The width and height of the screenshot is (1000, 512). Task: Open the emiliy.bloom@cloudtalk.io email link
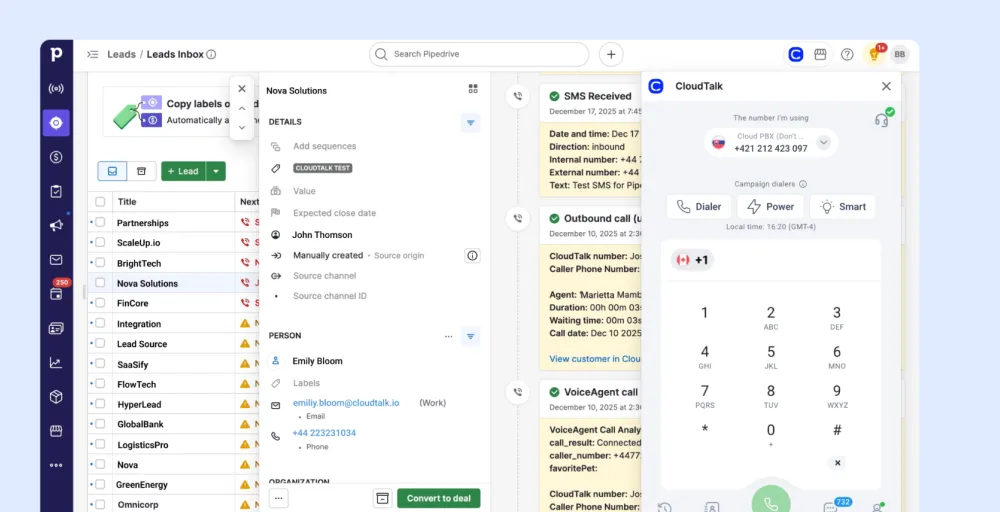coord(346,403)
